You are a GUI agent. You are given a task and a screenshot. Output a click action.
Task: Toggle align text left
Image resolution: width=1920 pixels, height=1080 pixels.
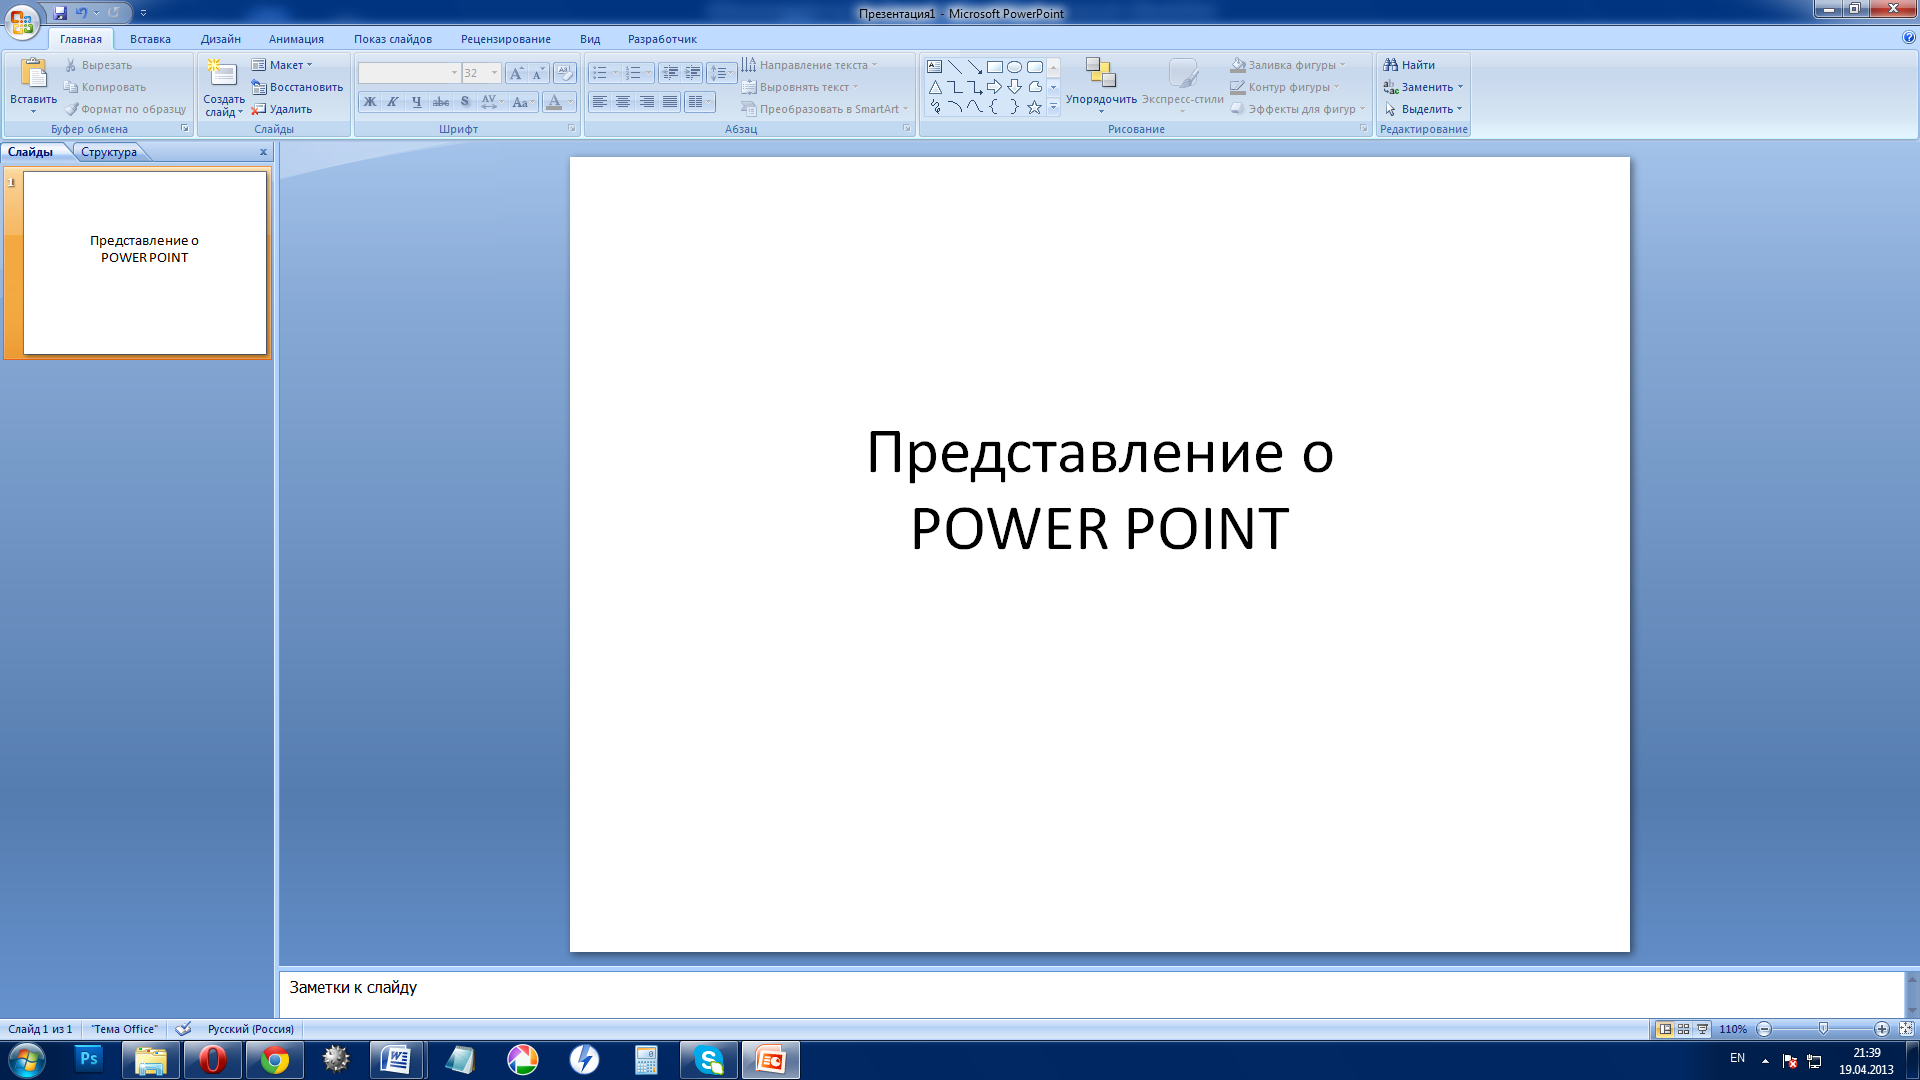(599, 102)
